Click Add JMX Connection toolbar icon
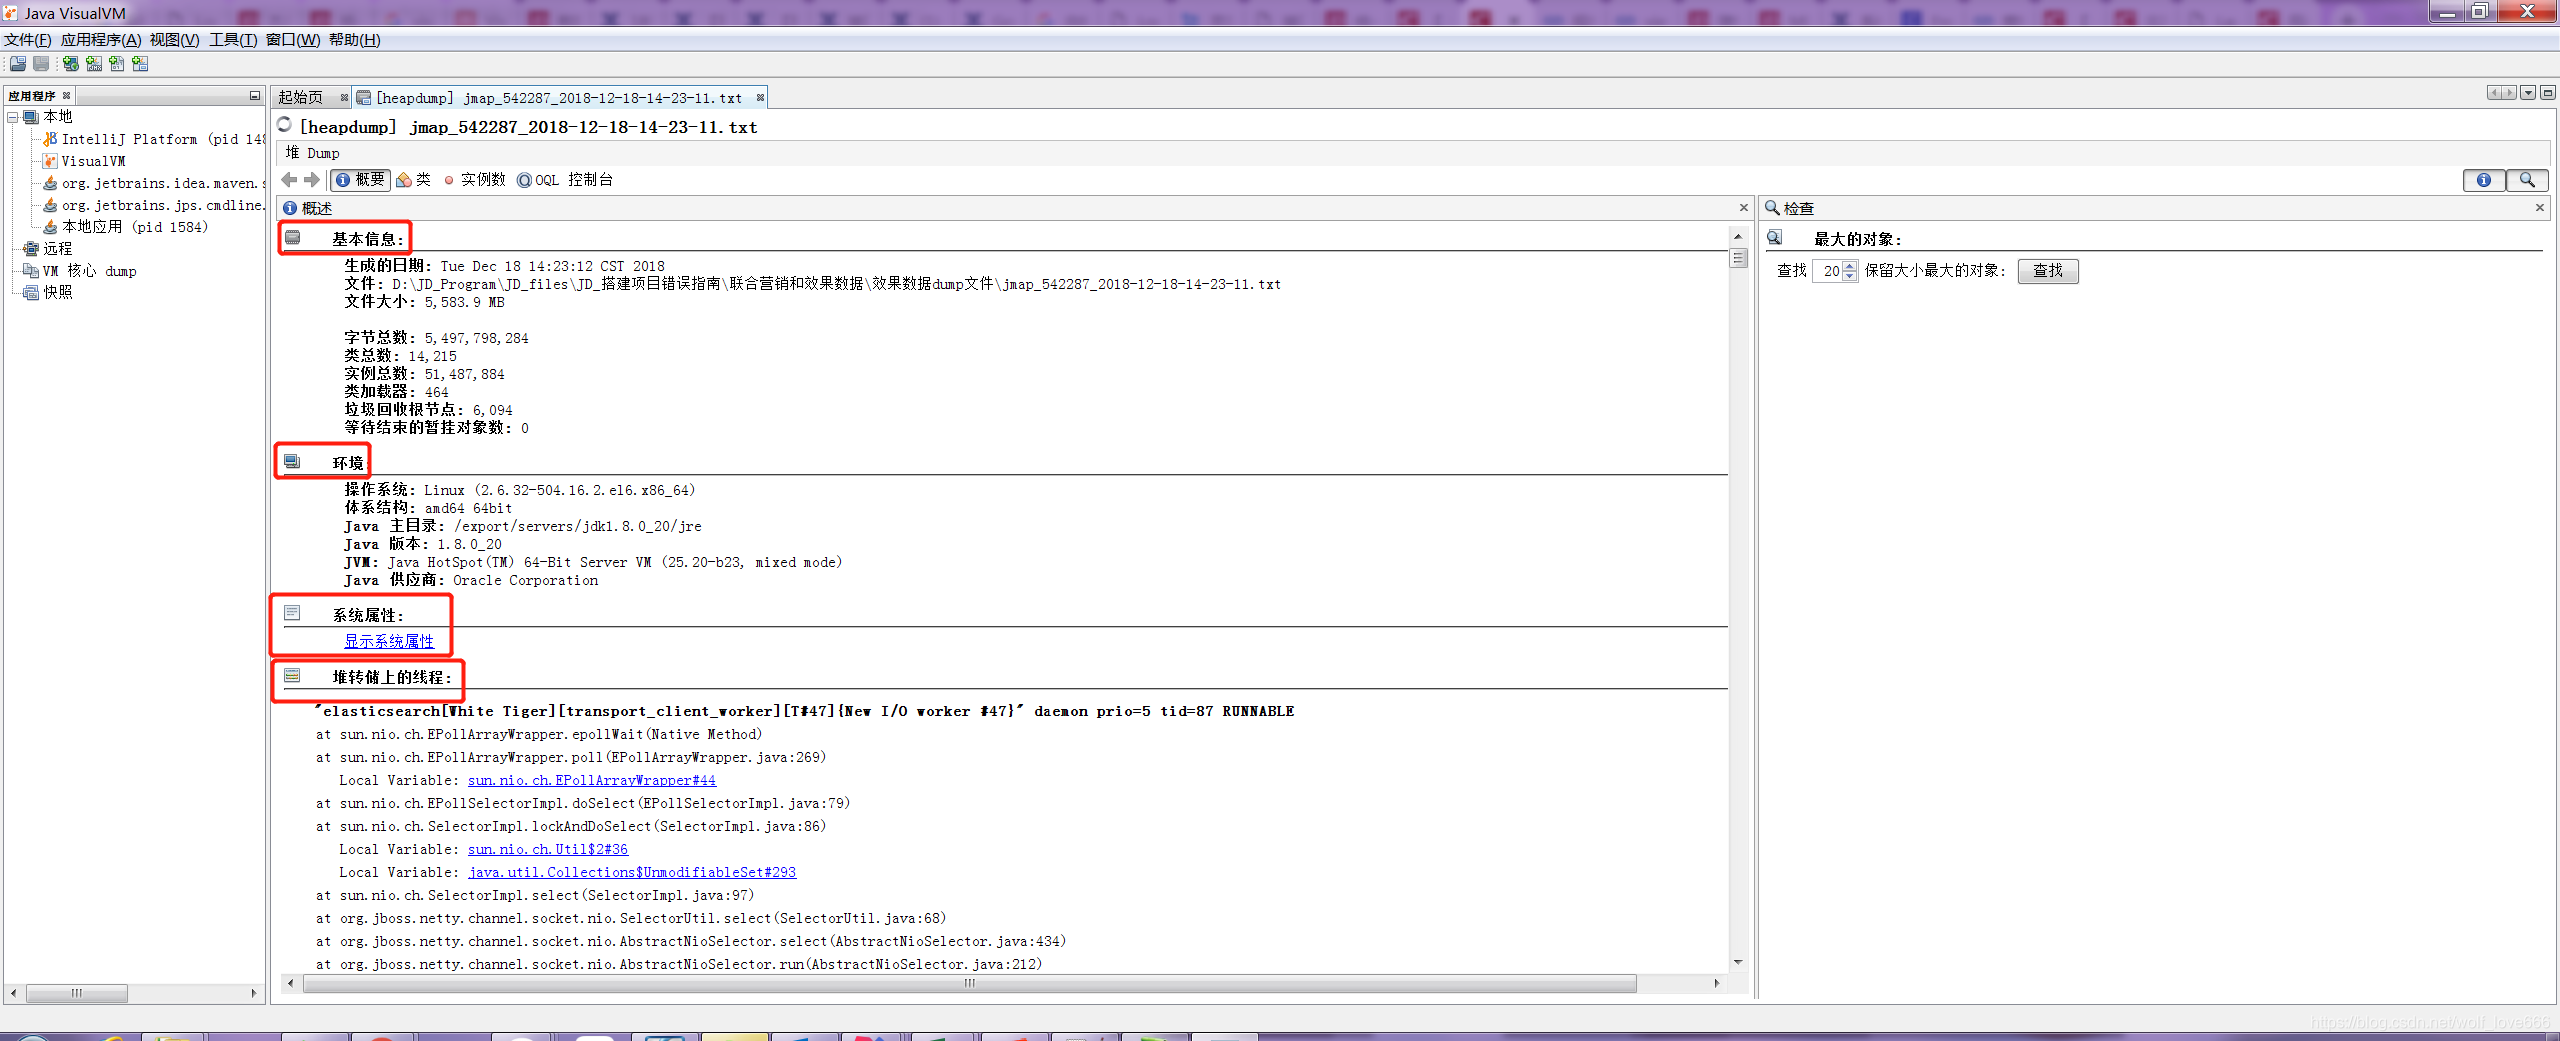Image resolution: width=2560 pixels, height=1041 pixels. 94,64
